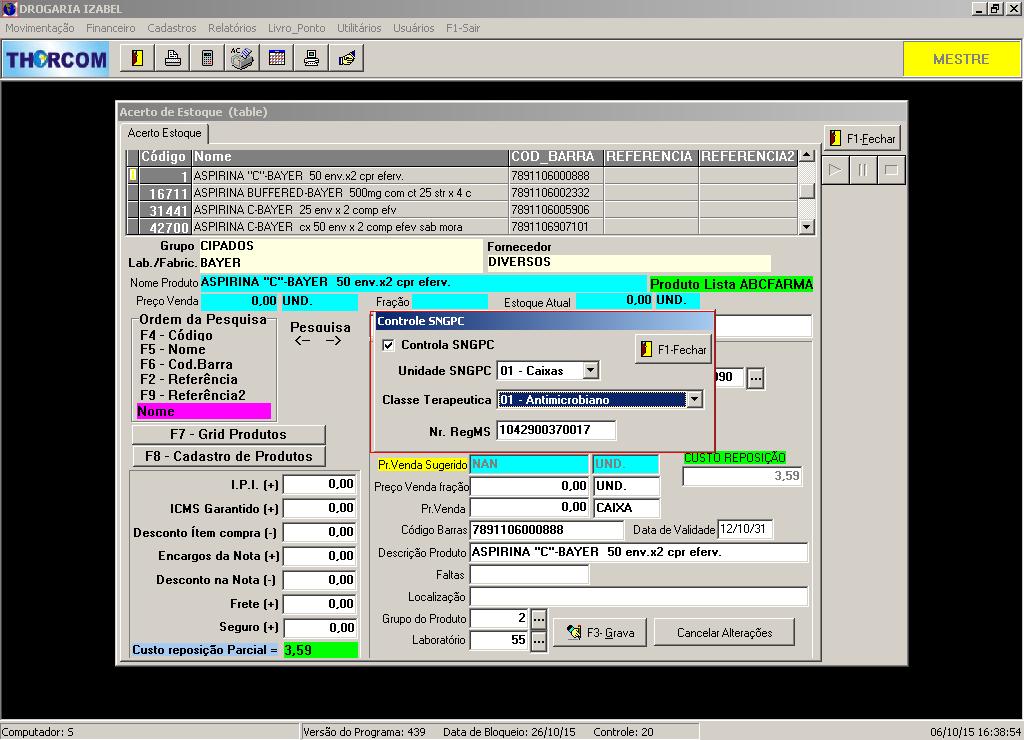Click the F6 - Cod.Barra search order option
Viewport: 1024px width, 740px height.
point(186,364)
